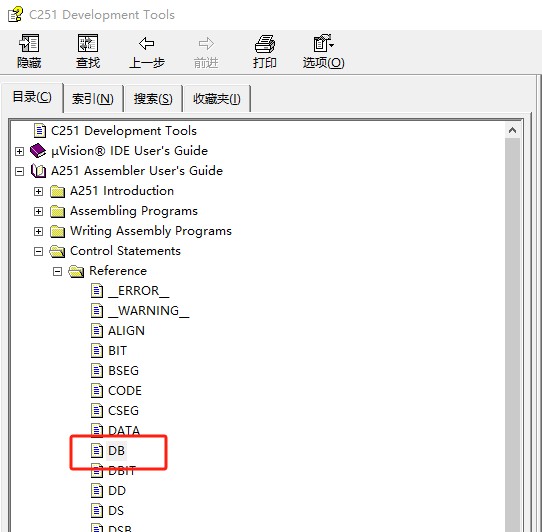This screenshot has width=542, height=532.
Task: Open the C251 Development Tools topic
Action: tap(124, 131)
